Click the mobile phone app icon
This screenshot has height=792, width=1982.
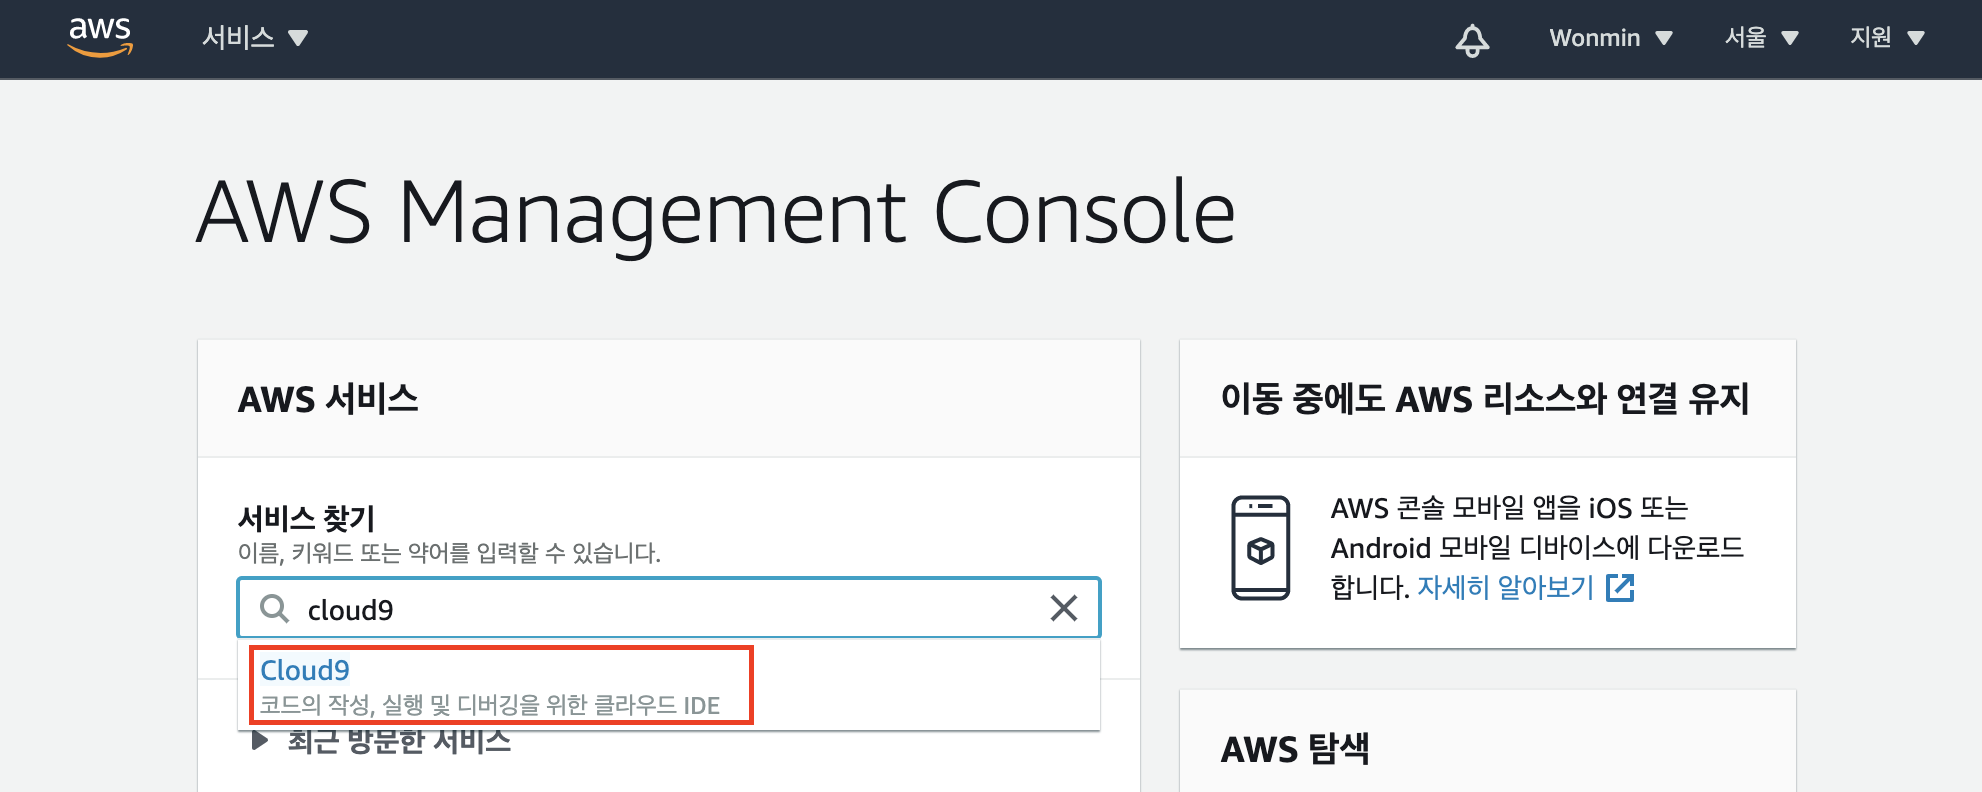pyautogui.click(x=1260, y=548)
